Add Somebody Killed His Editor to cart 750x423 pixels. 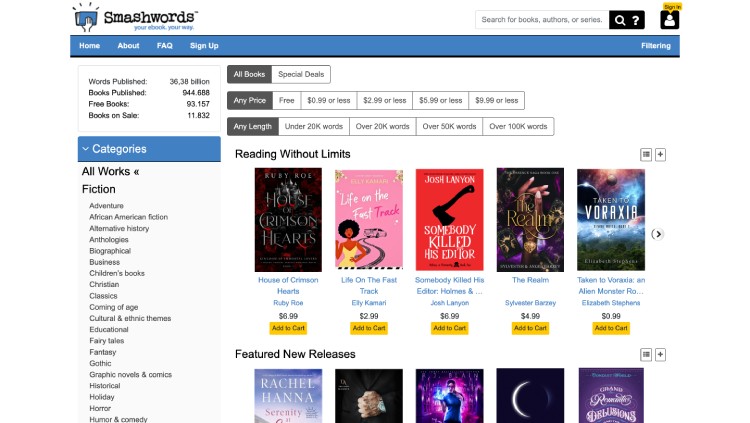450,328
